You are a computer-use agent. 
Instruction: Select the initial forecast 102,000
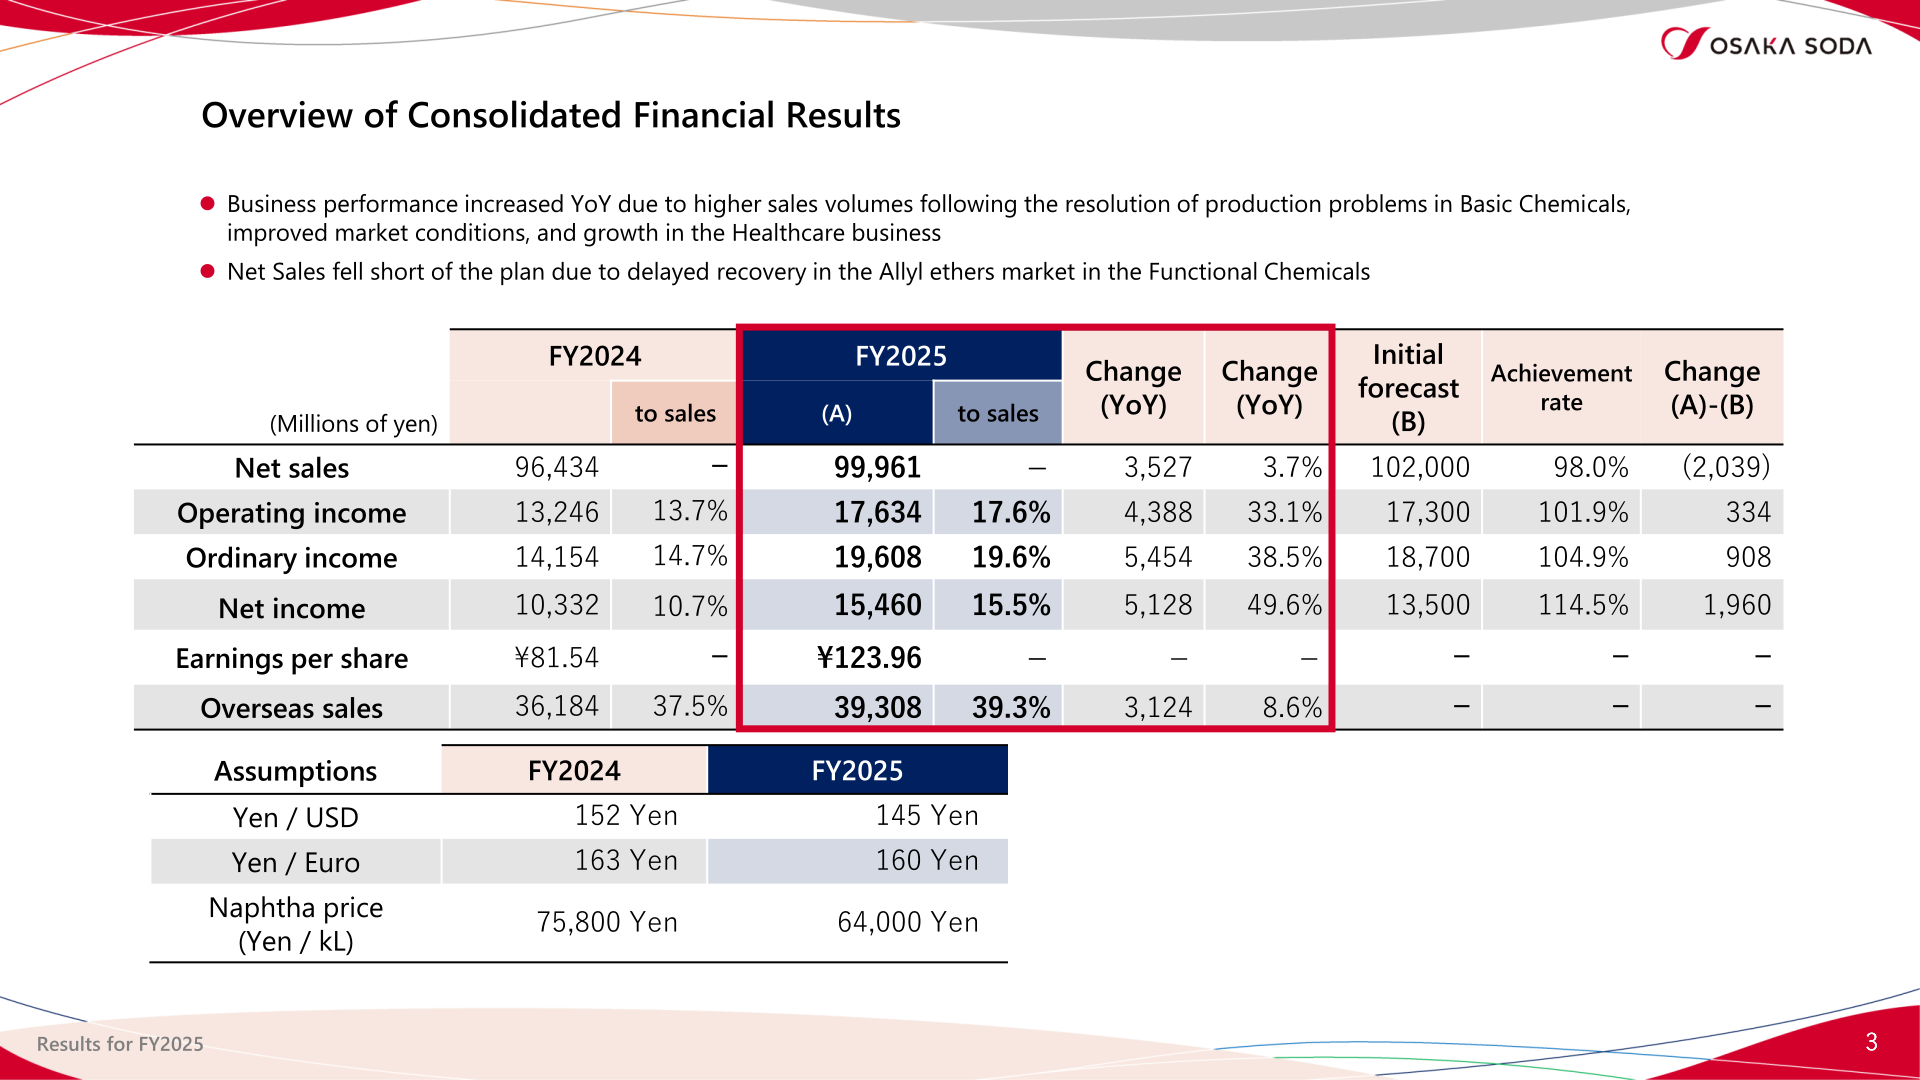tap(1420, 467)
